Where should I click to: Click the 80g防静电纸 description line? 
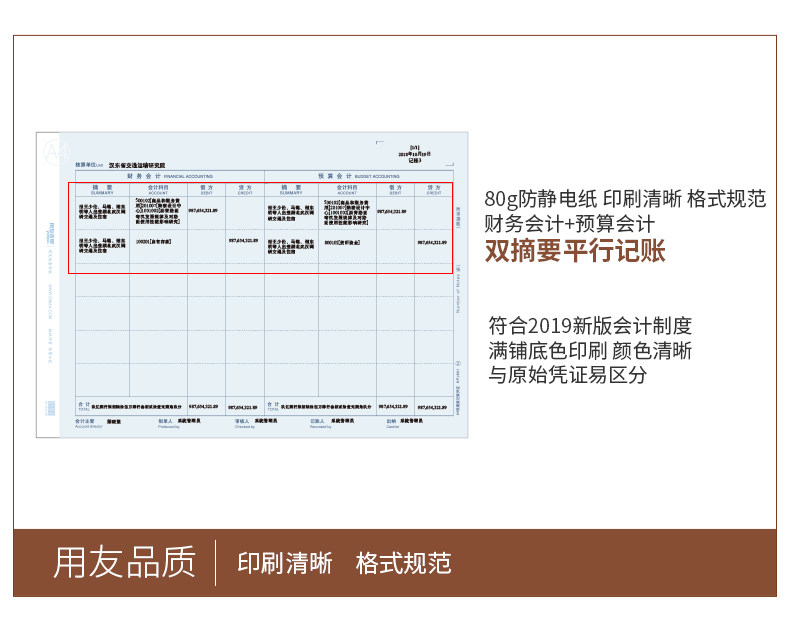click(625, 198)
